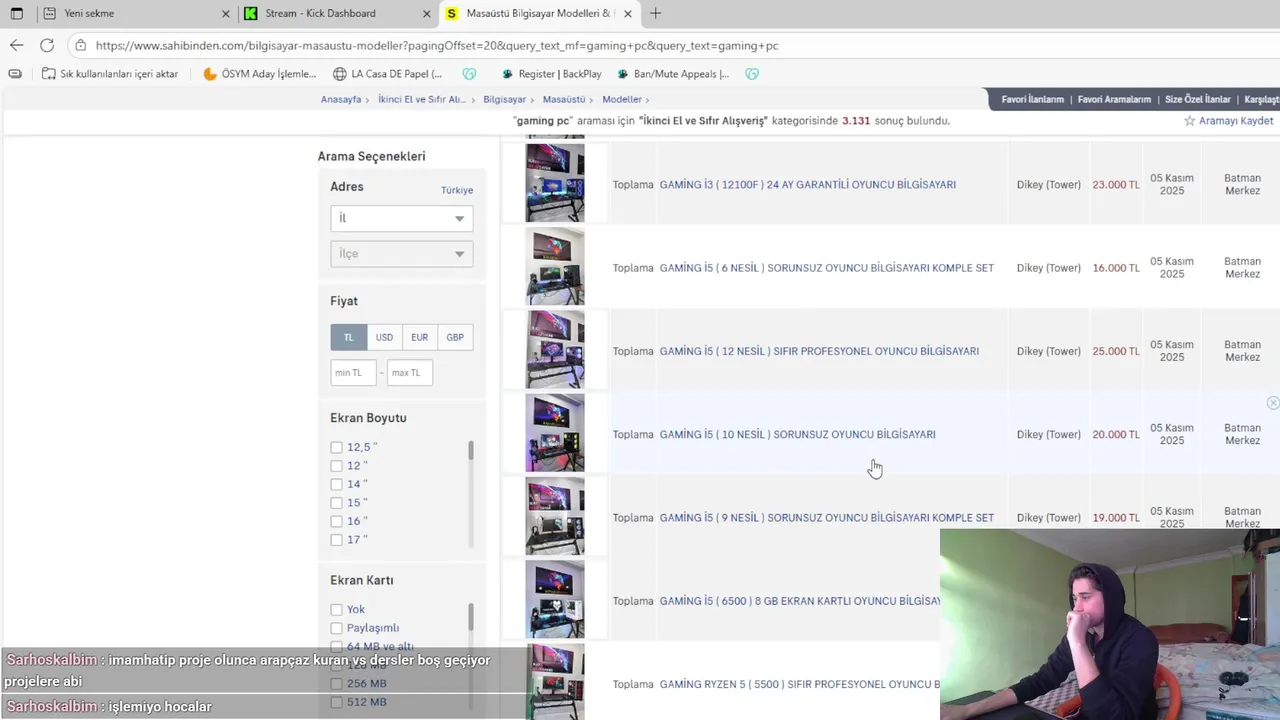Open GAMİNG İ3 (12100F) 24 AY GARANTİLİ listing title
Image resolution: width=1280 pixels, height=720 pixels.
coord(808,185)
